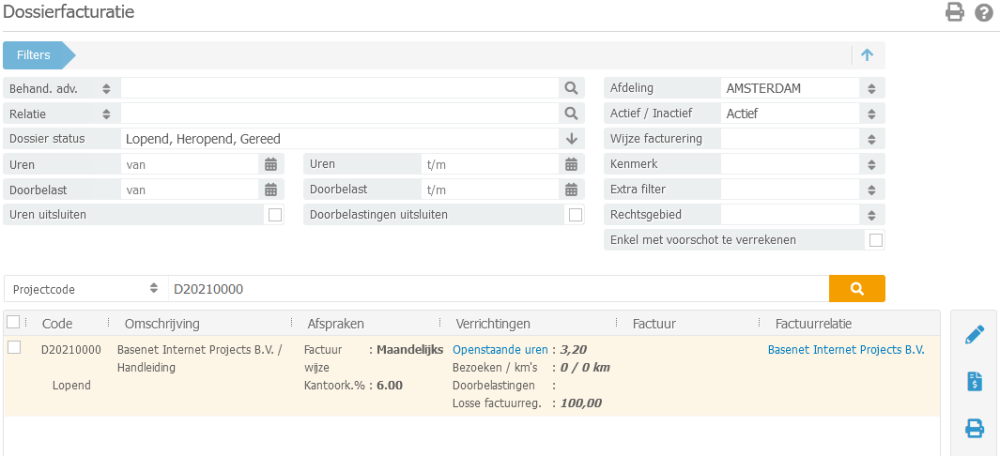This screenshot has height=456, width=1000.
Task: Click the search magnifier in Relatie field
Action: click(571, 113)
